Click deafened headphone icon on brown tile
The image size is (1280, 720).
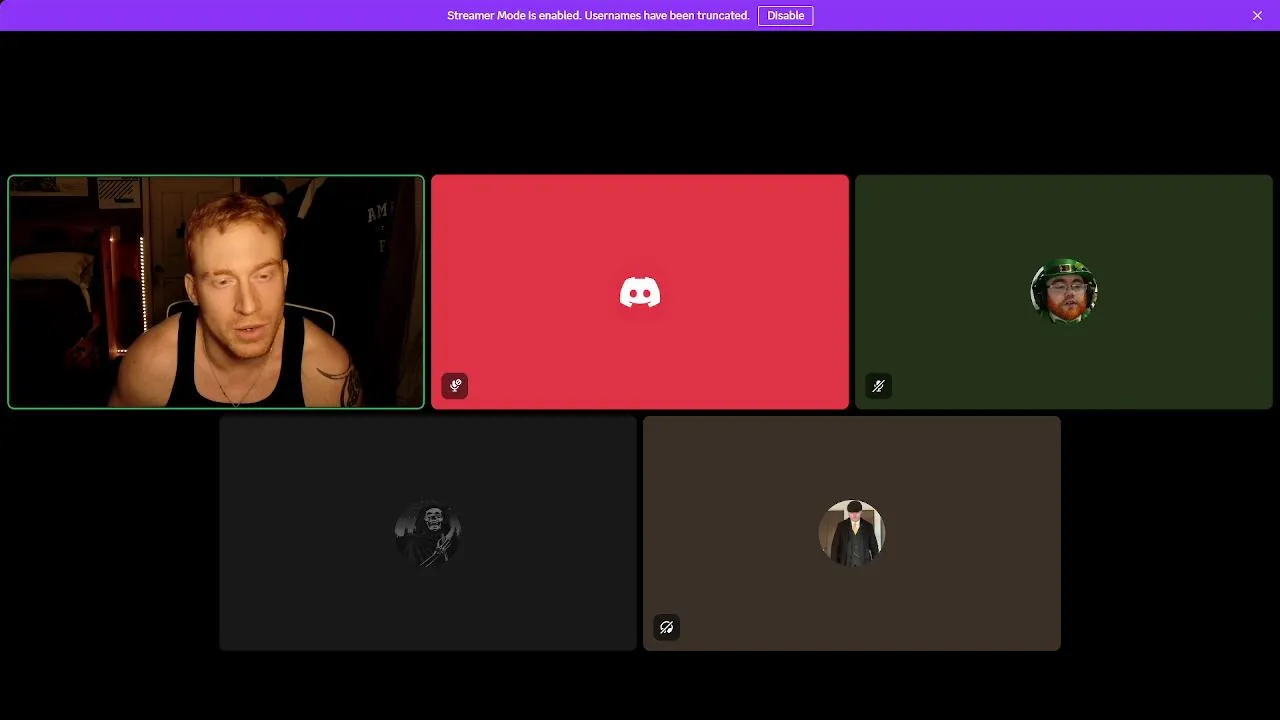coord(667,627)
